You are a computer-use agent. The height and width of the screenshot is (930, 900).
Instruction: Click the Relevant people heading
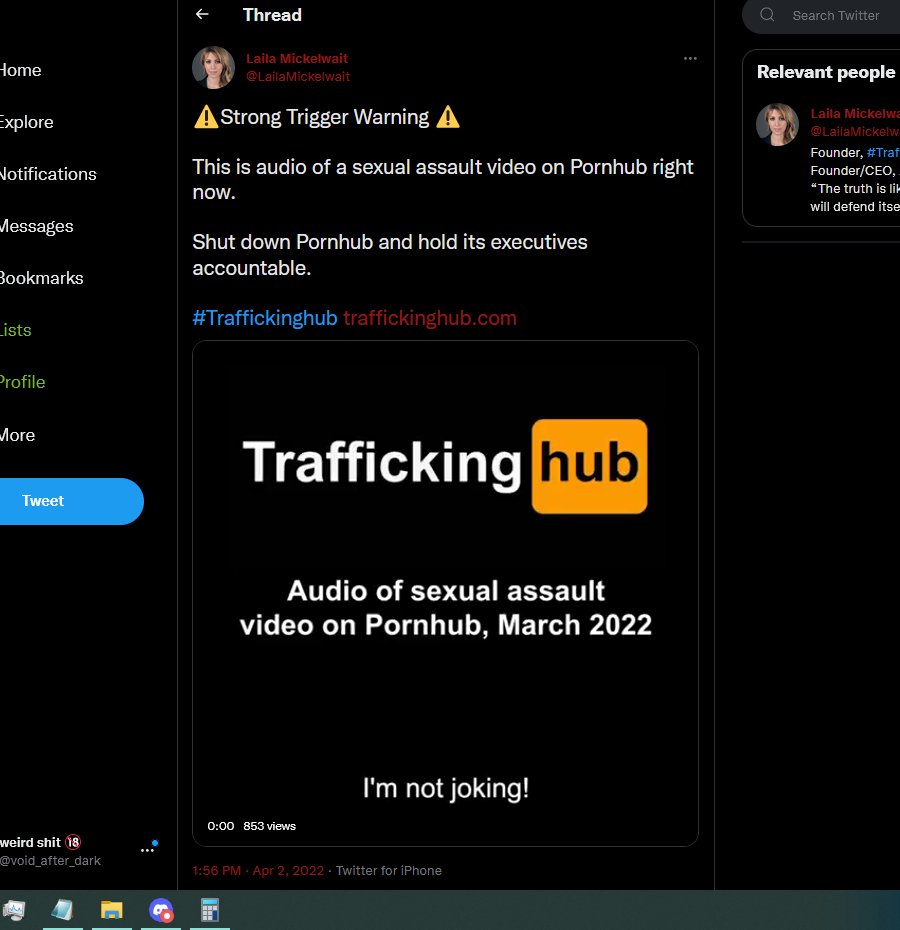pos(826,72)
